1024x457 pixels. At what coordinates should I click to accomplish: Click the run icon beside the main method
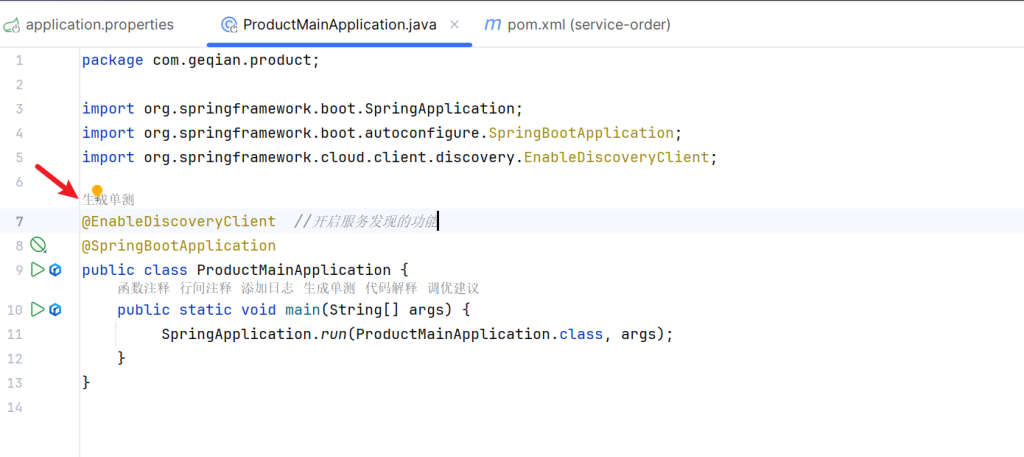click(x=37, y=310)
